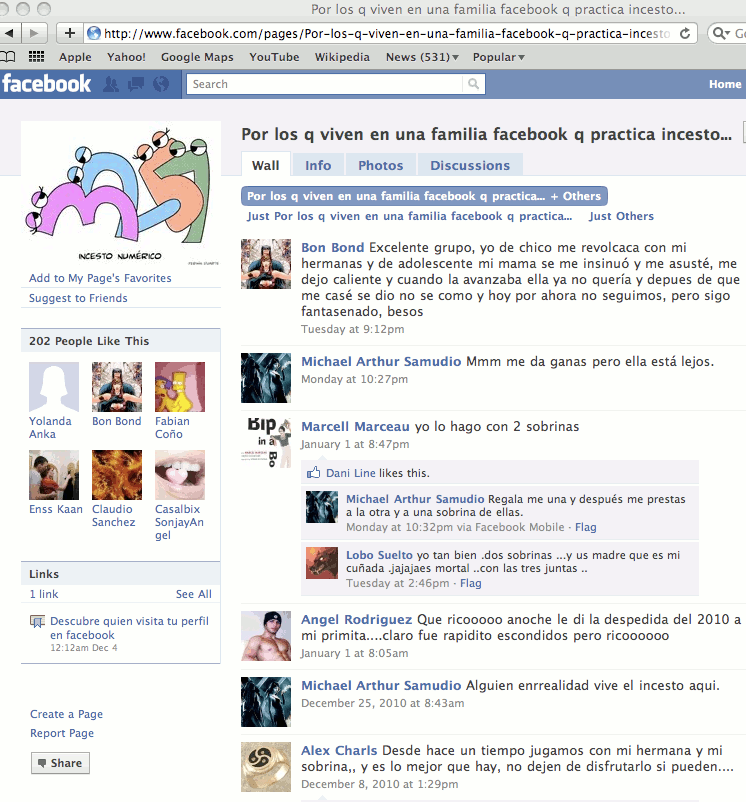Open the Apple bookmark

[75, 57]
